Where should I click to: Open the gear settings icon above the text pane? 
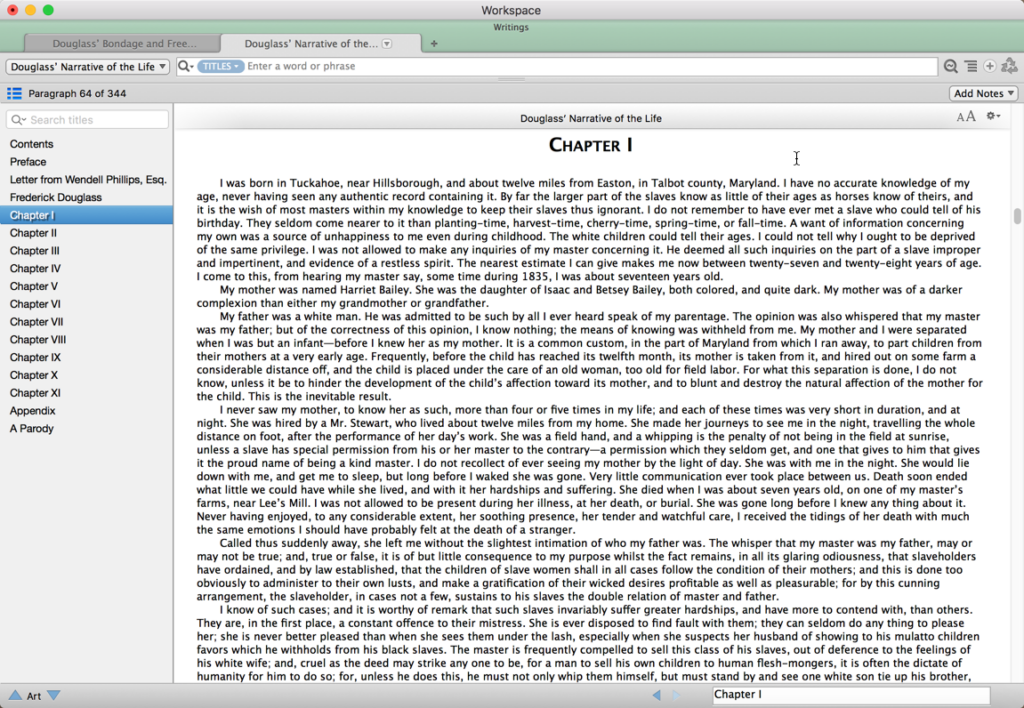[991, 116]
